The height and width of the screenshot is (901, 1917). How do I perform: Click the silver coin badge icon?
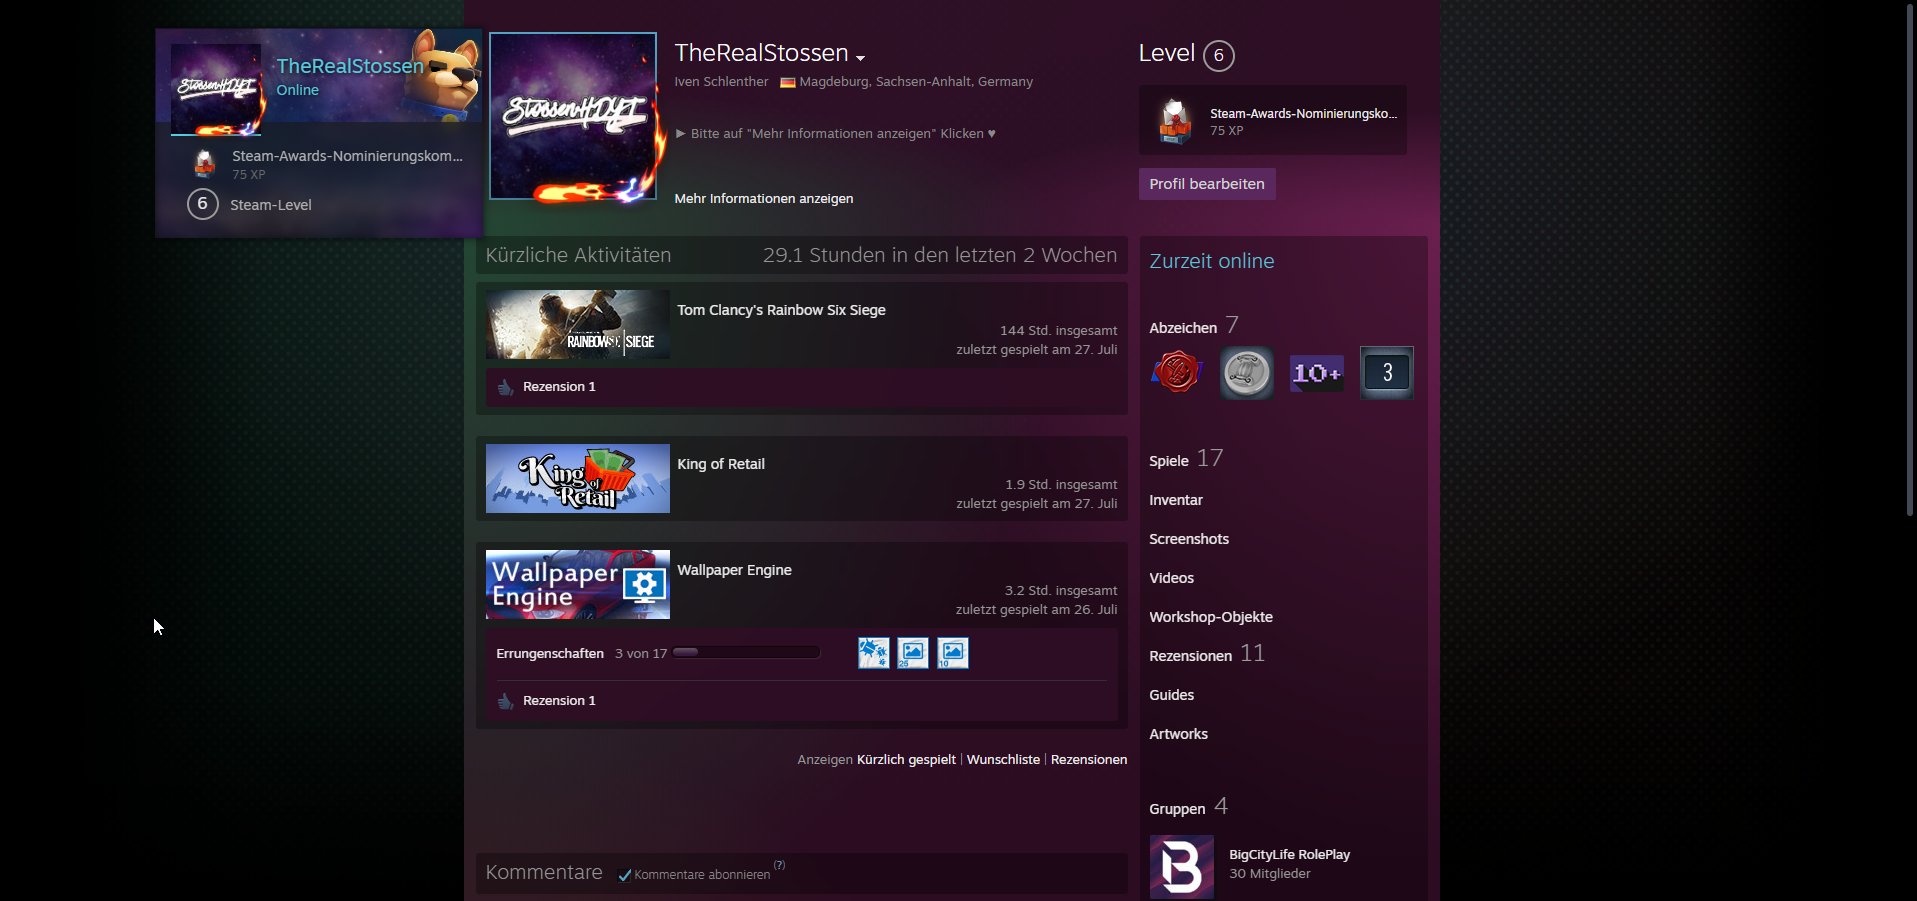click(1246, 373)
